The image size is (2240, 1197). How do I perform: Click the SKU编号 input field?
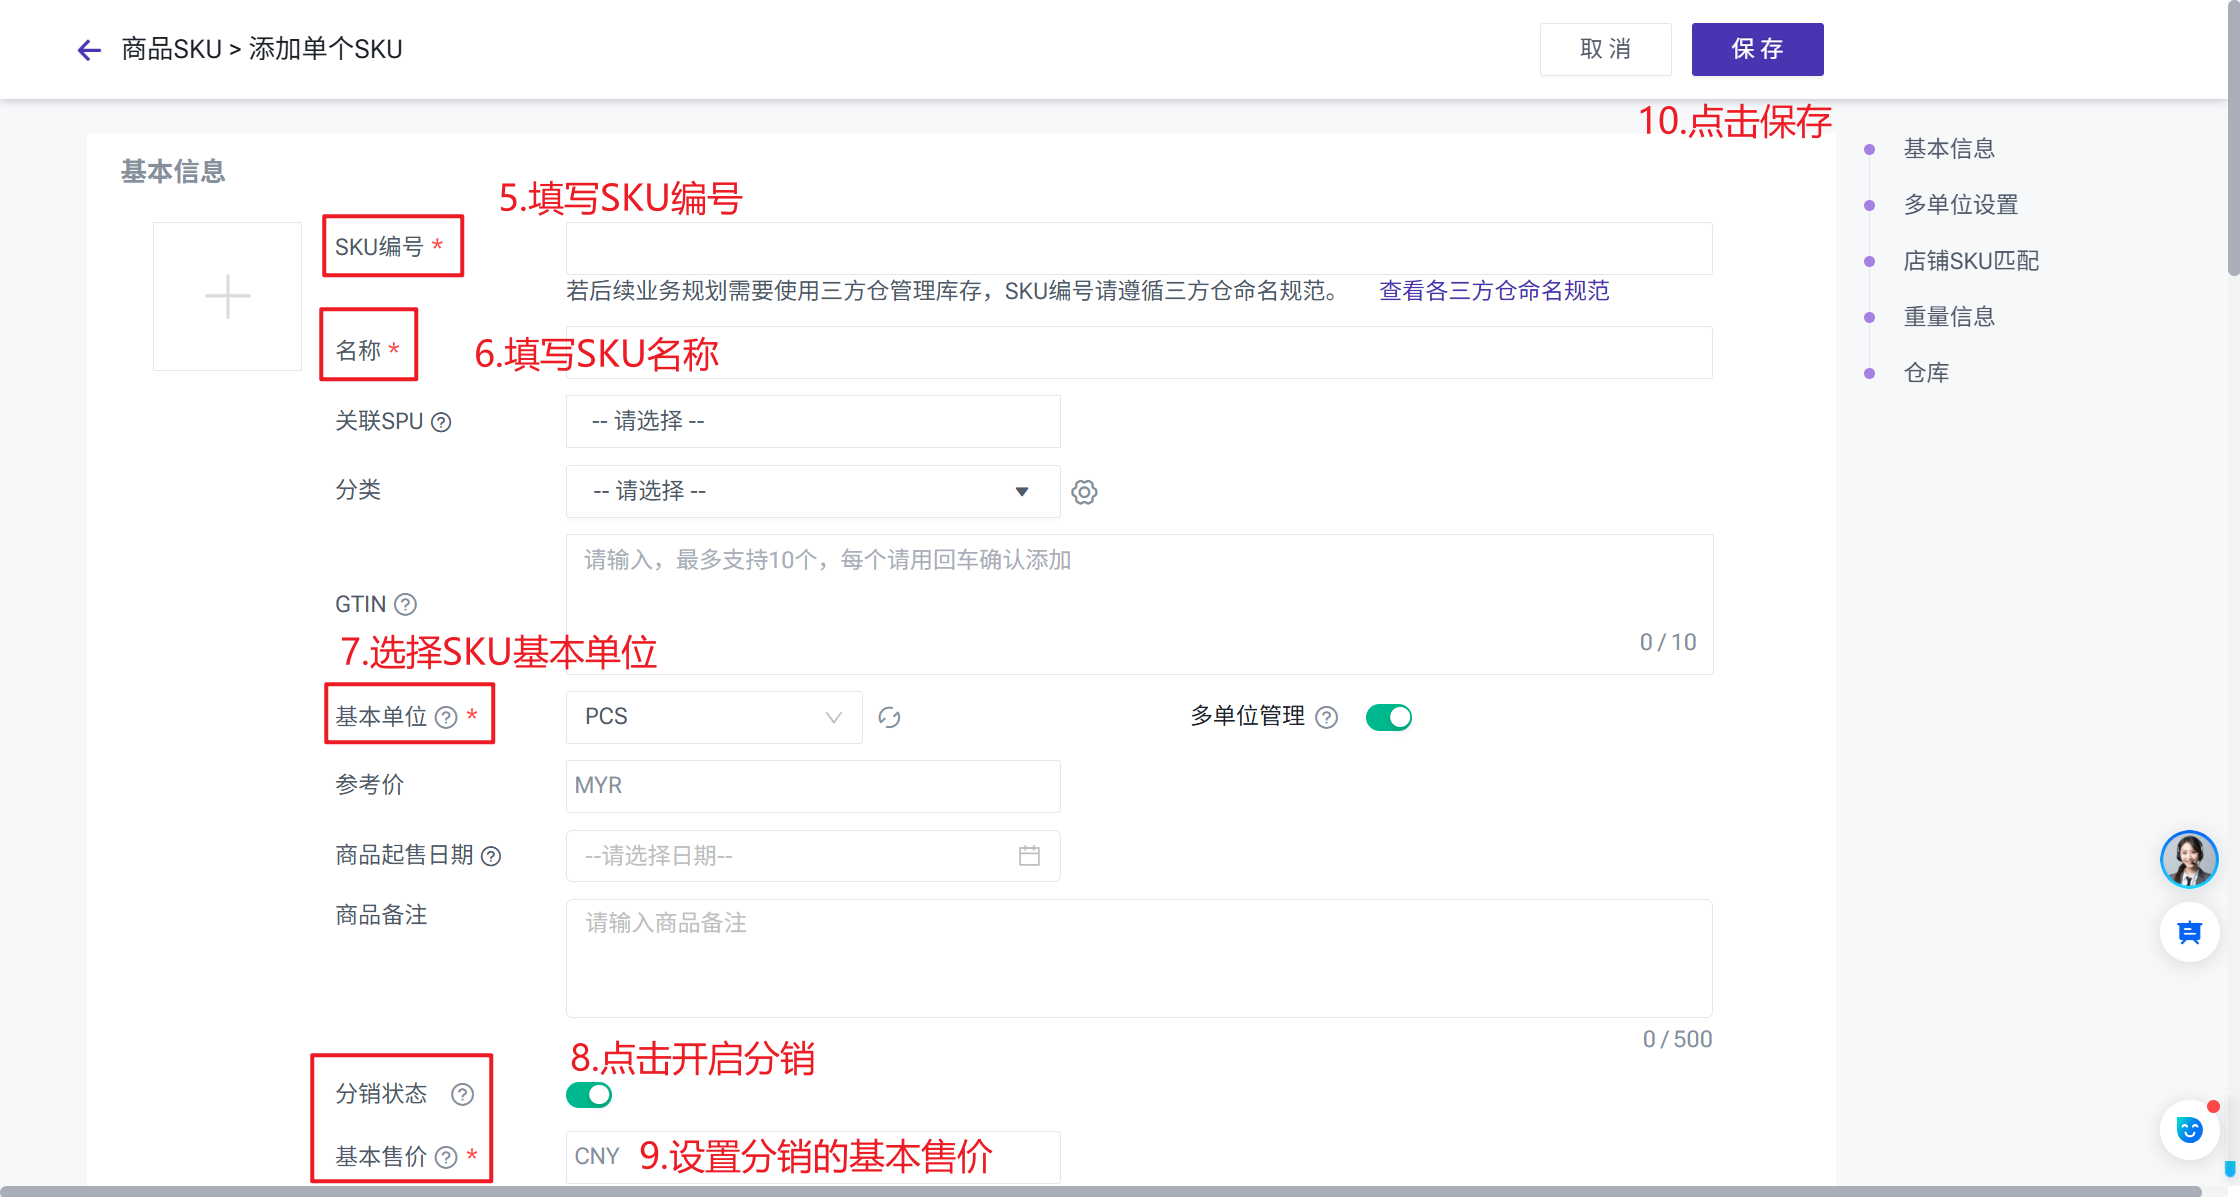[x=1138, y=248]
